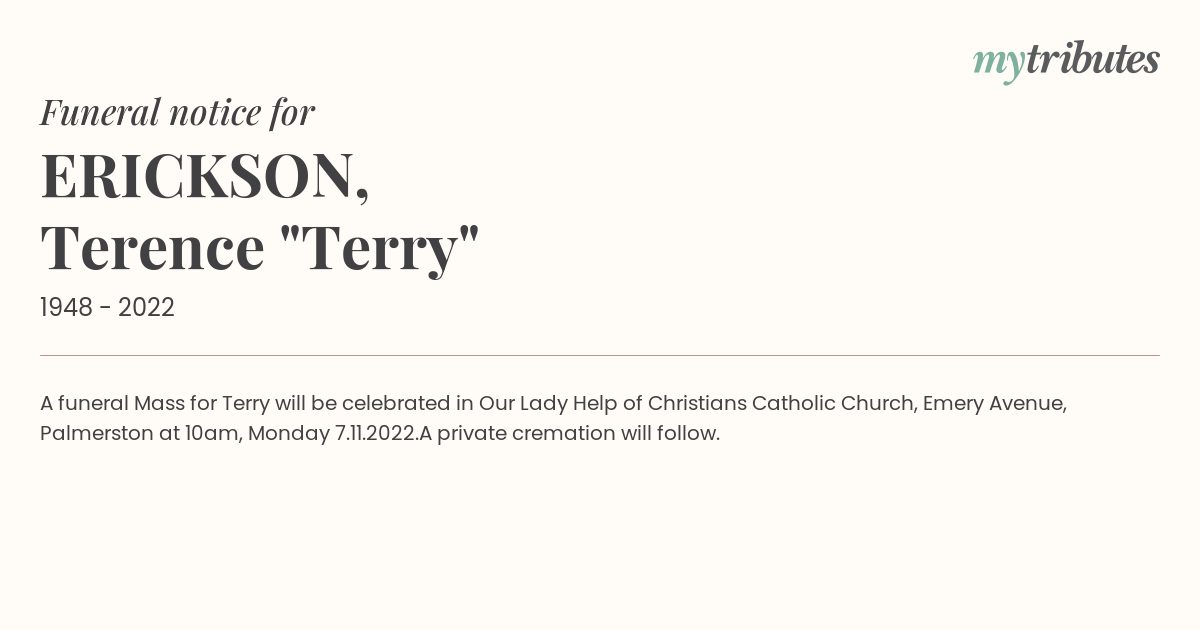Click the date 'Monday 7.11.2022'

[x=332, y=434]
